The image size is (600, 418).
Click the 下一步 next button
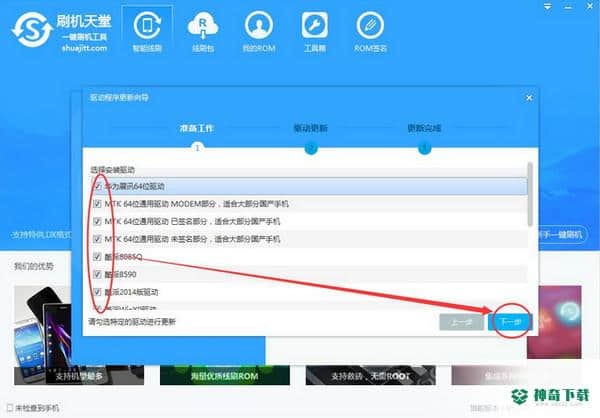tap(510, 322)
